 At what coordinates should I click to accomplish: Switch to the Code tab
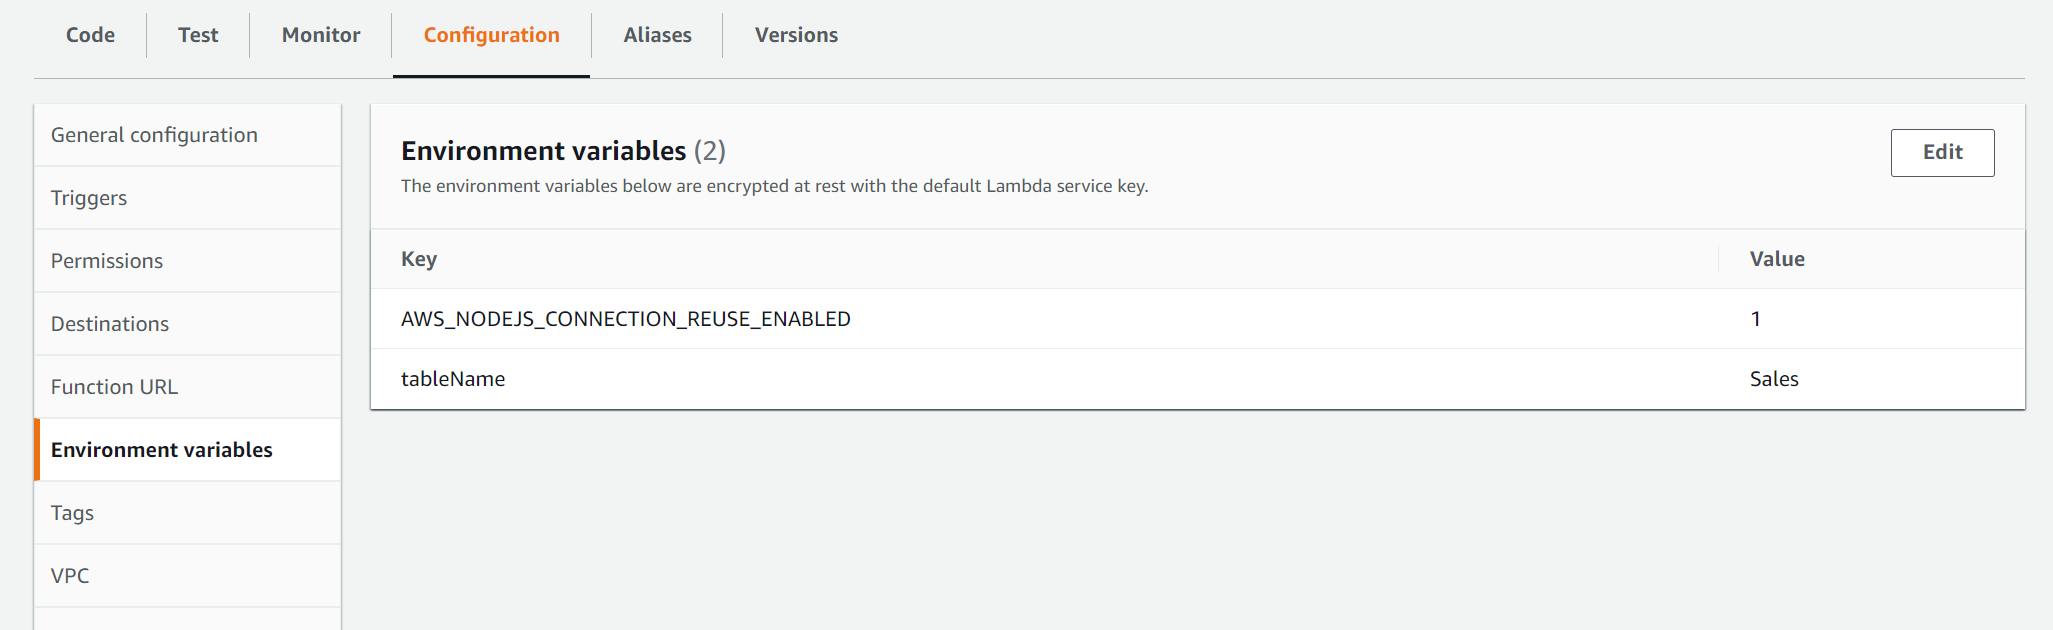[89, 35]
